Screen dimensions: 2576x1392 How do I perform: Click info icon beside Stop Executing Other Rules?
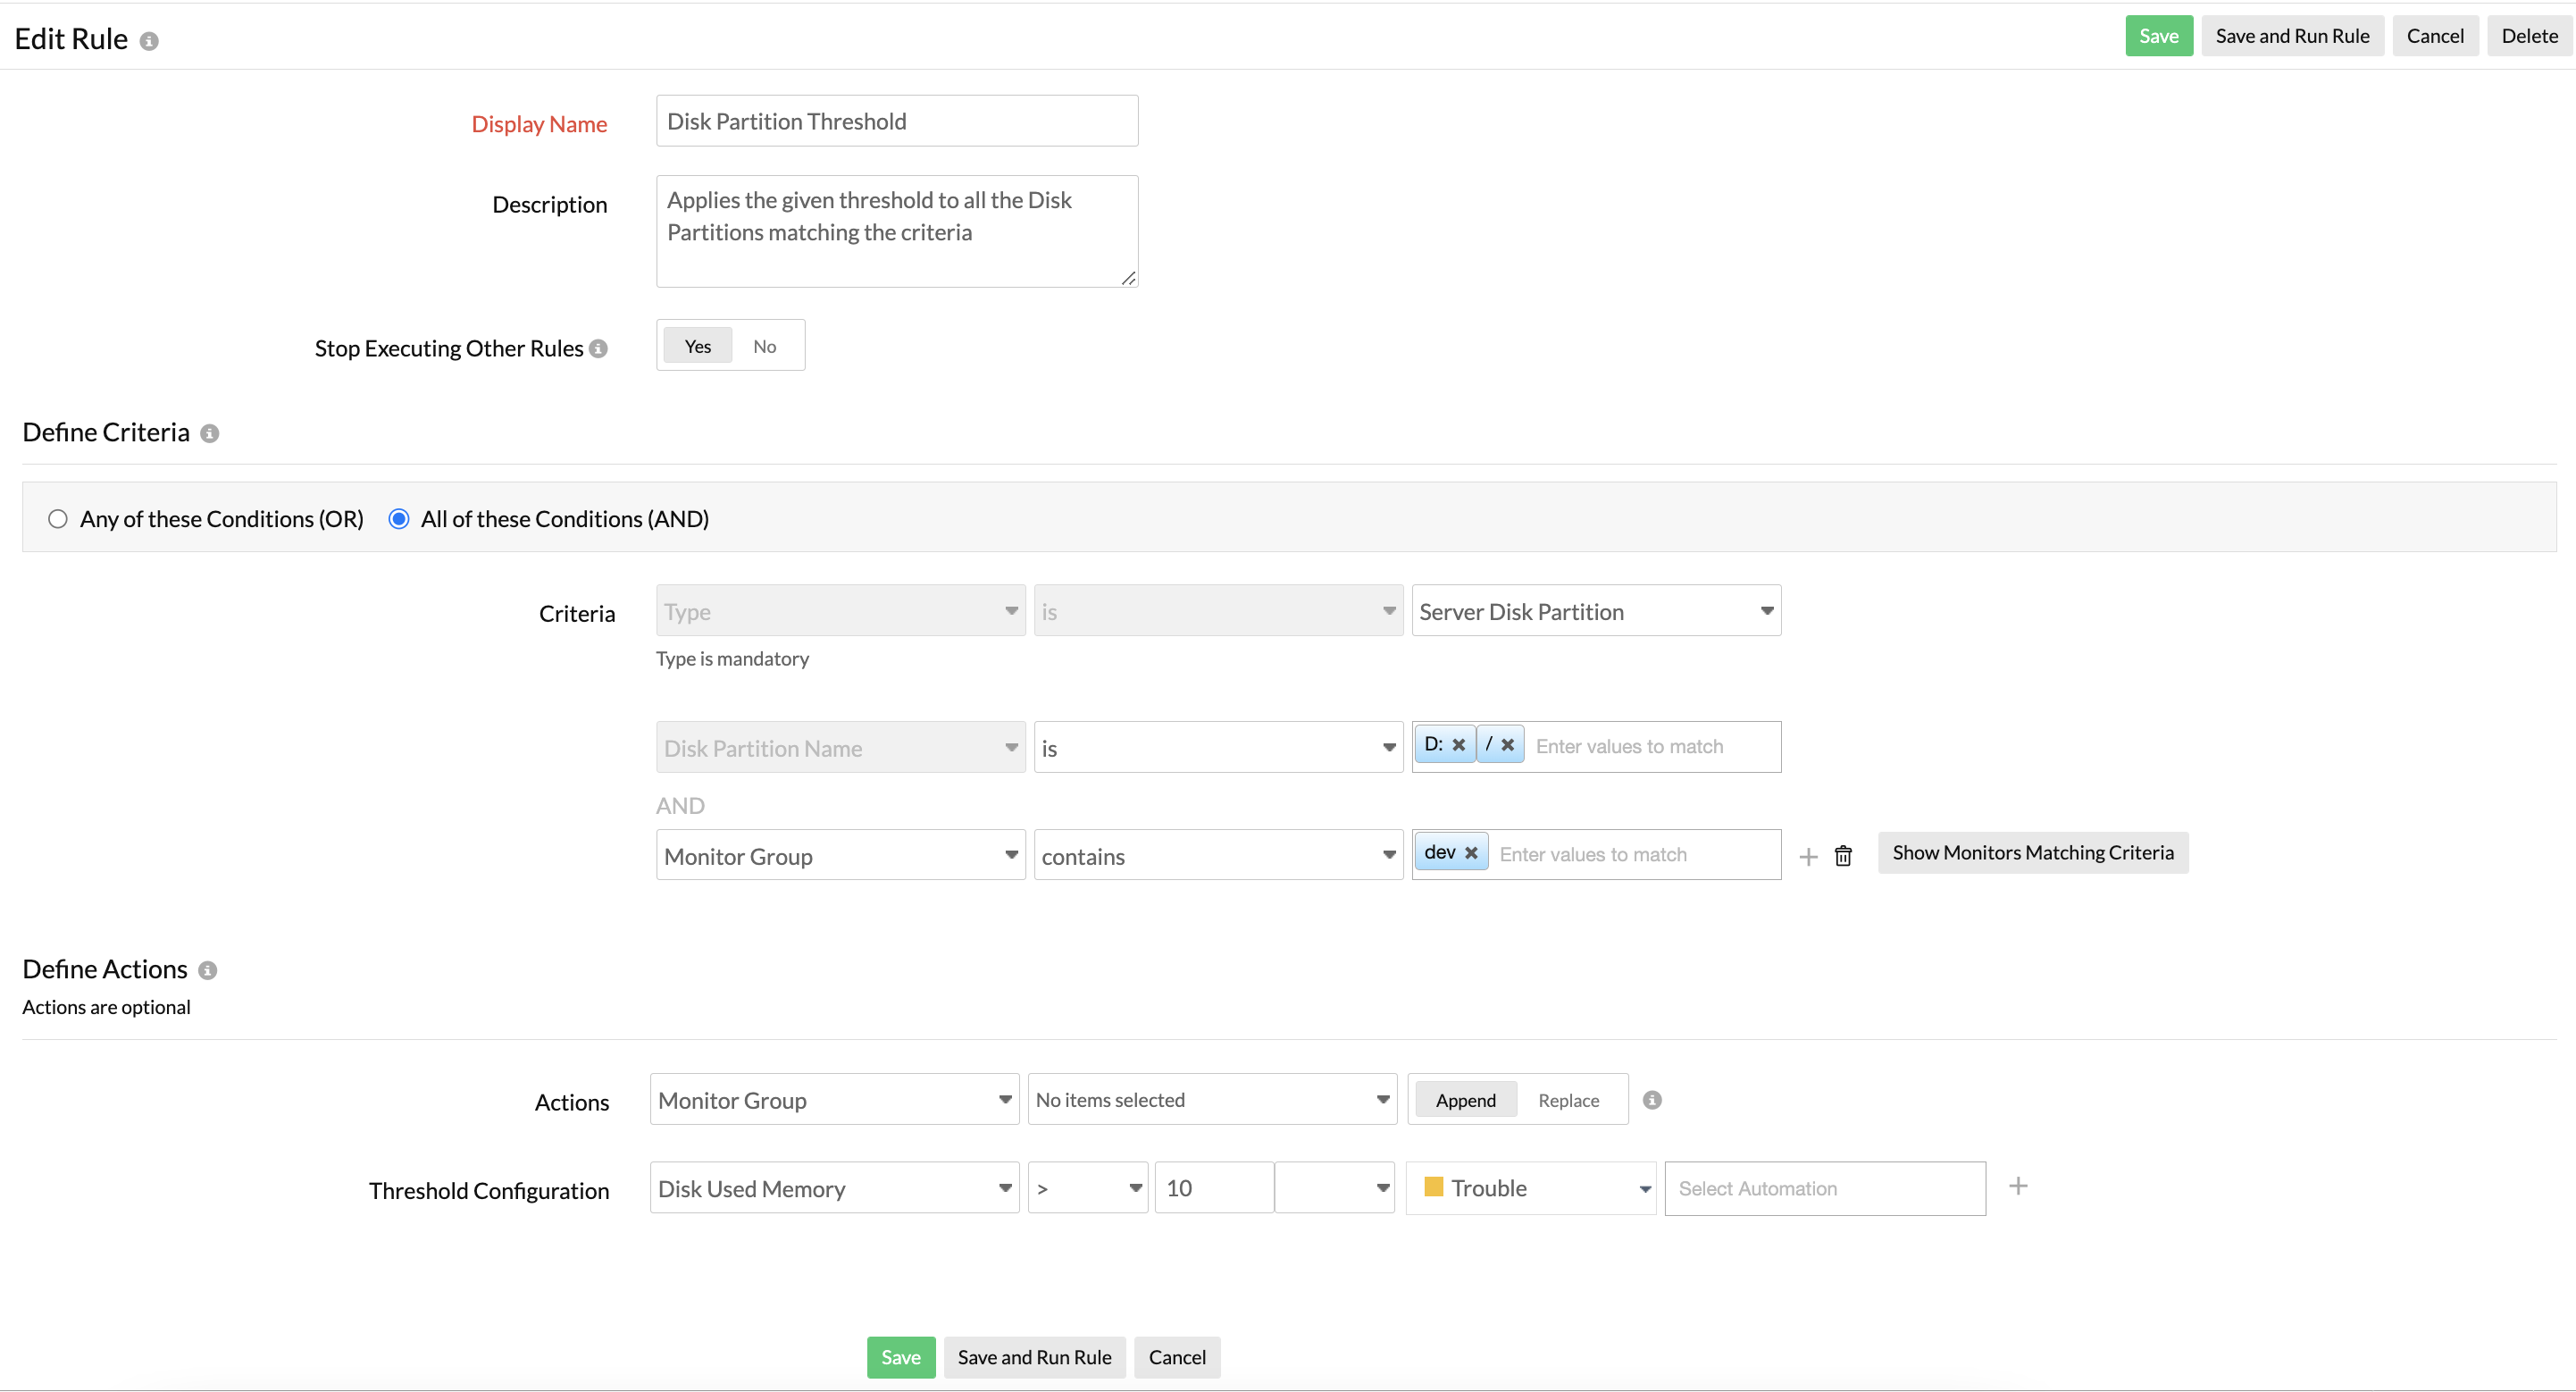pyautogui.click(x=598, y=348)
